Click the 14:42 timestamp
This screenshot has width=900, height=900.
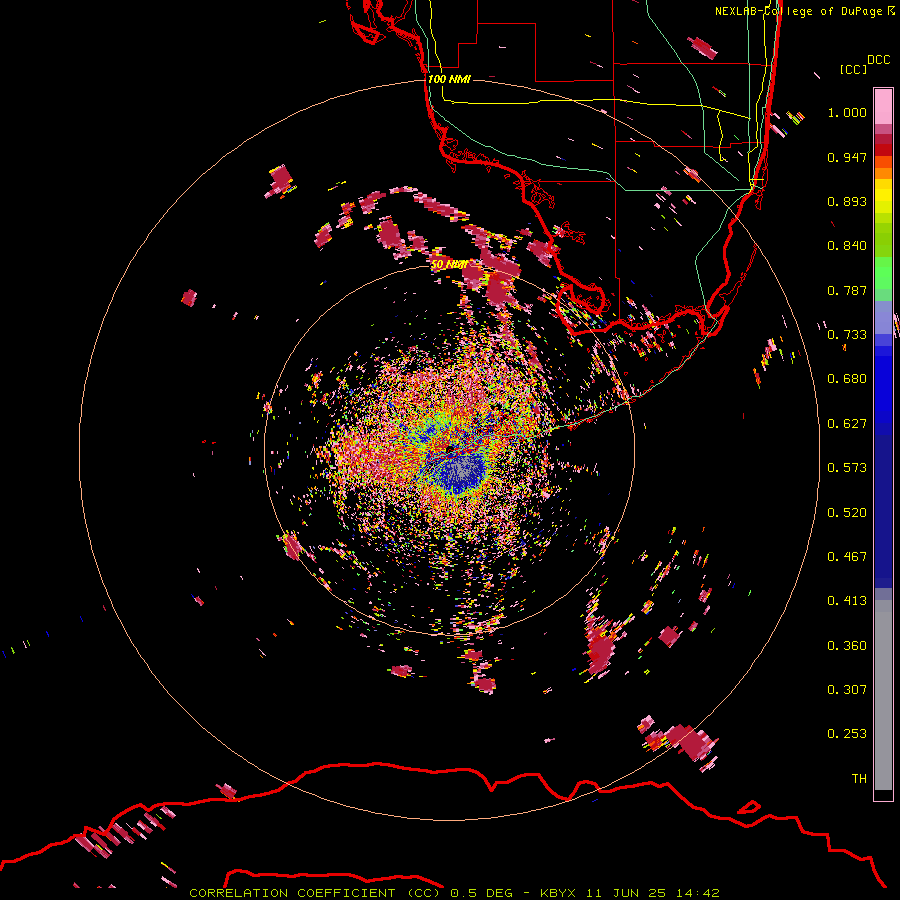click(x=697, y=893)
